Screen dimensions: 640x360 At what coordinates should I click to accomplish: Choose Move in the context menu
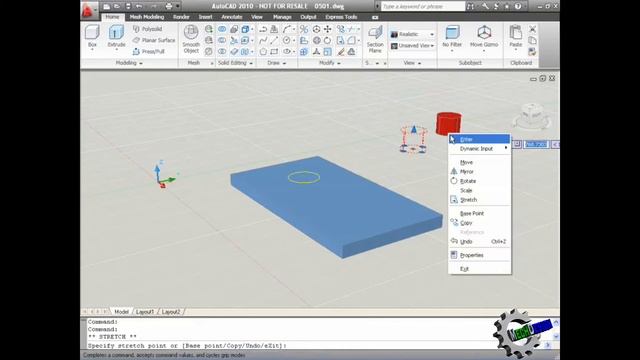[x=480, y=162]
